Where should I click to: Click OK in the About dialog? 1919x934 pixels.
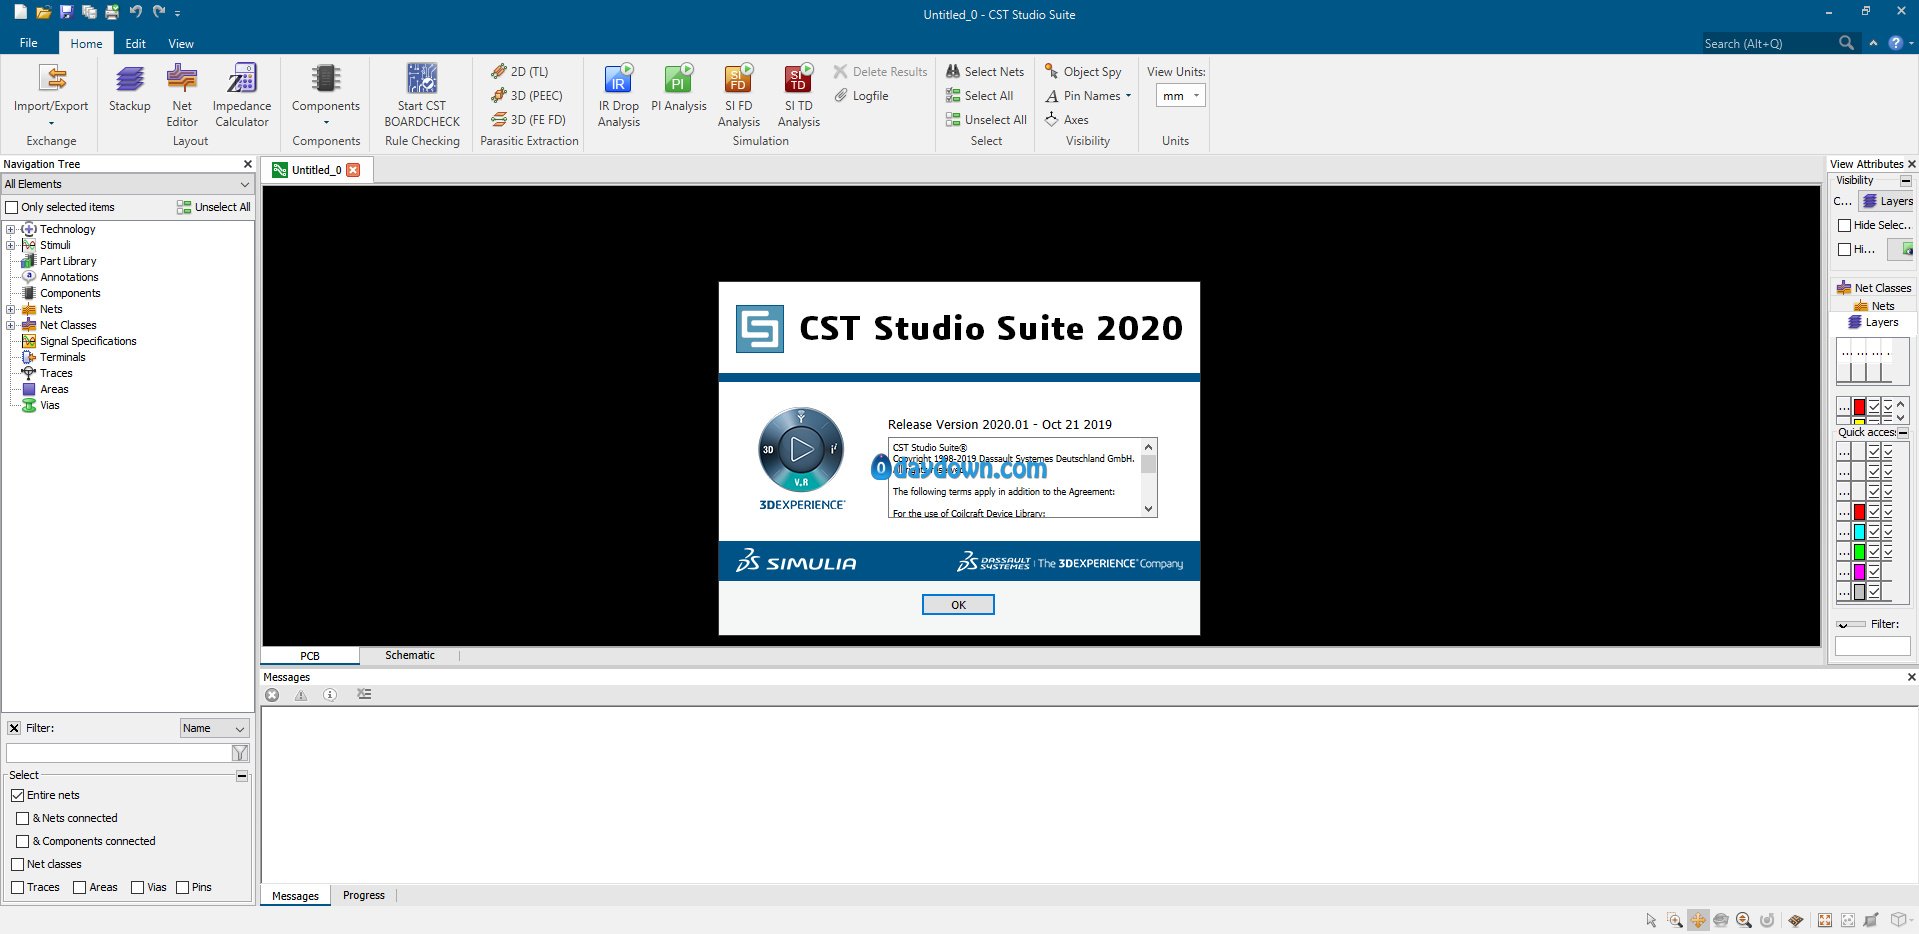point(958,605)
